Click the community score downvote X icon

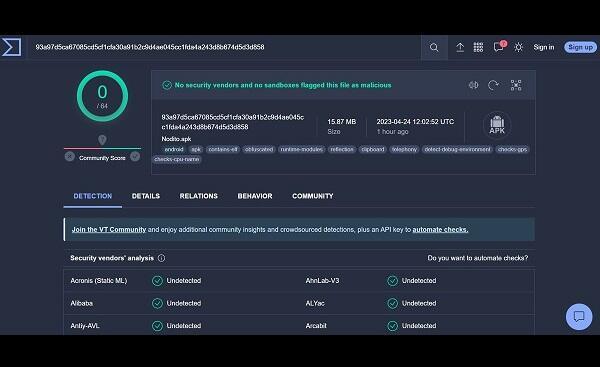tap(70, 157)
